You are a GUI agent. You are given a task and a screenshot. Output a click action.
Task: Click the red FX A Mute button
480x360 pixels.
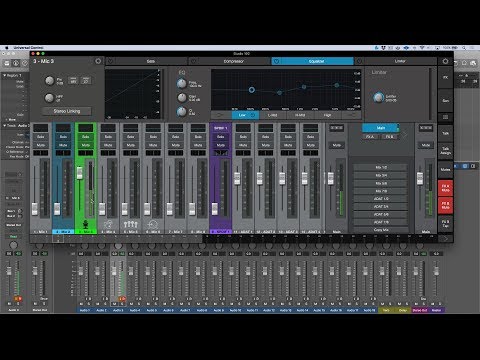click(x=445, y=188)
